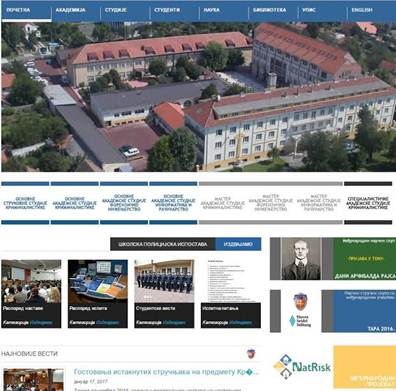Select the СТУДЕНТИ navigation item
This screenshot has height=391, width=396.
[x=167, y=10]
